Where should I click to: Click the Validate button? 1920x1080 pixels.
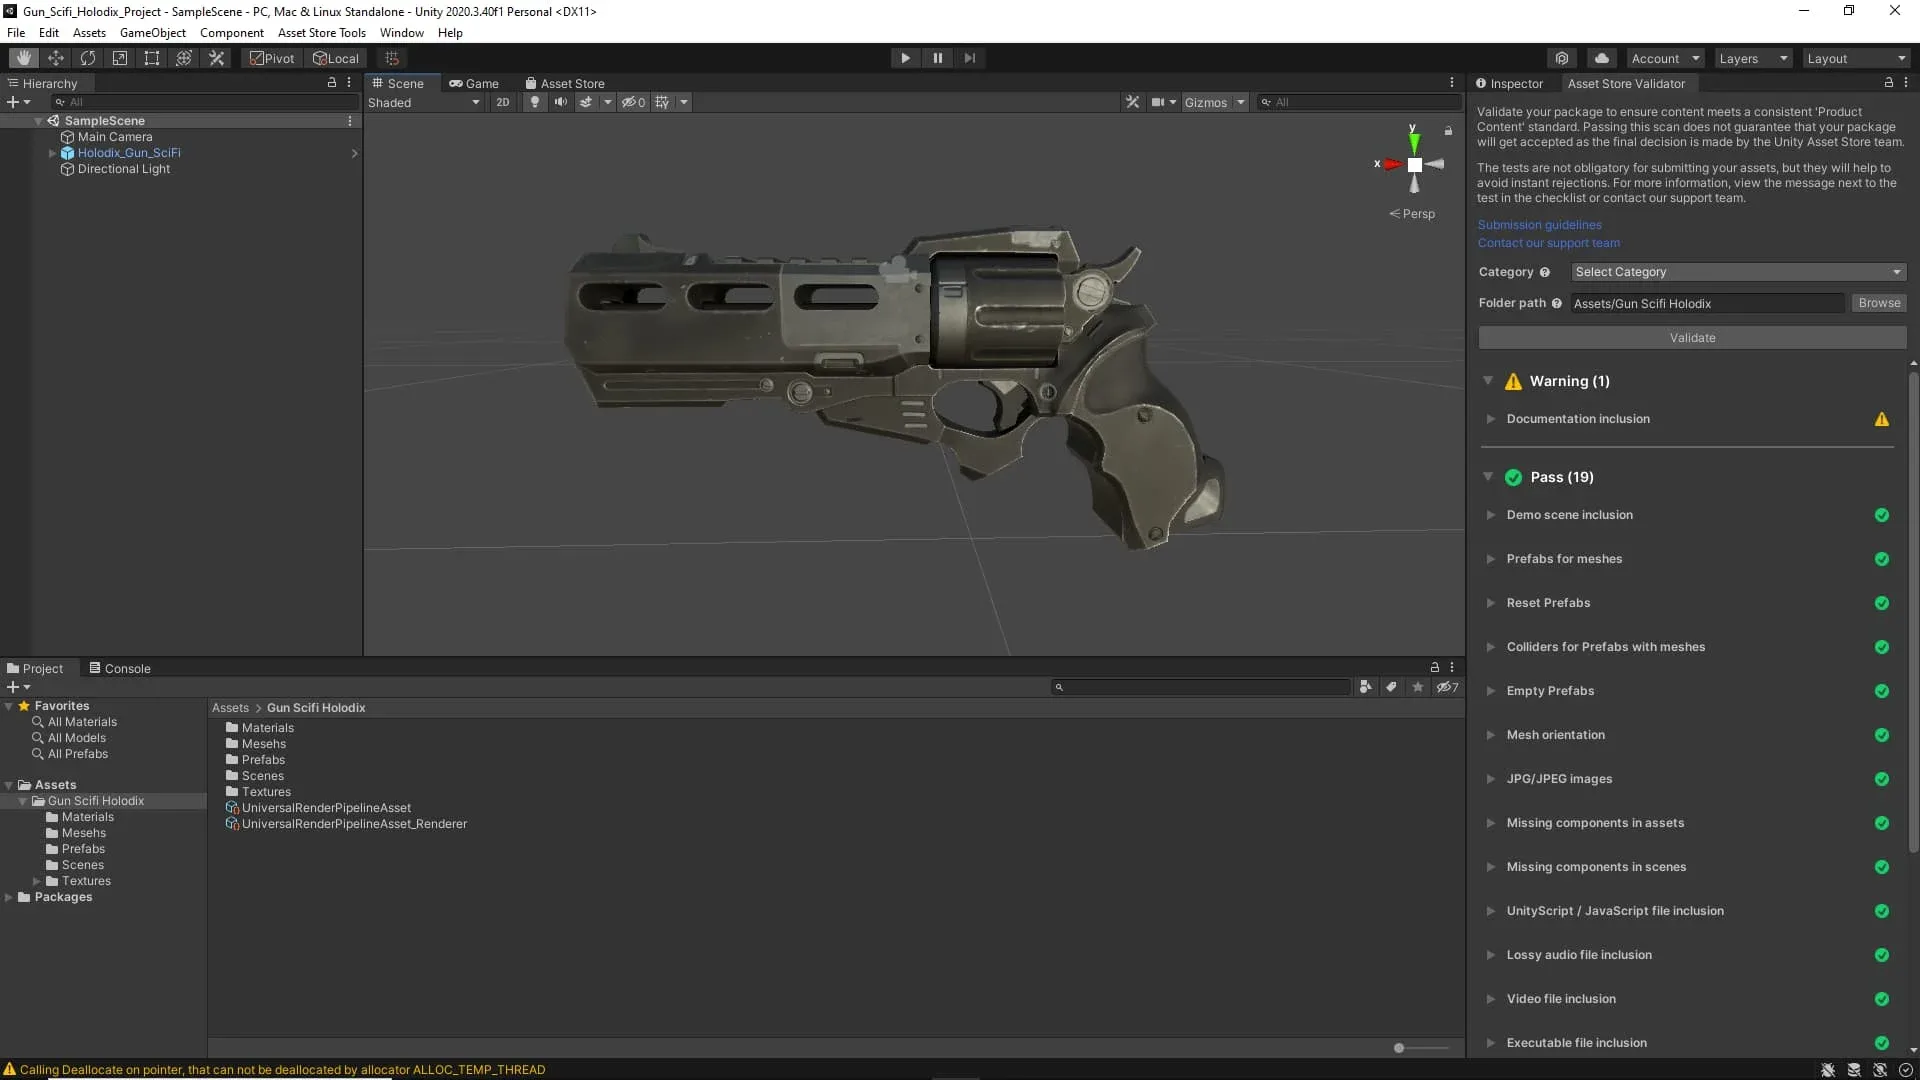point(1692,338)
